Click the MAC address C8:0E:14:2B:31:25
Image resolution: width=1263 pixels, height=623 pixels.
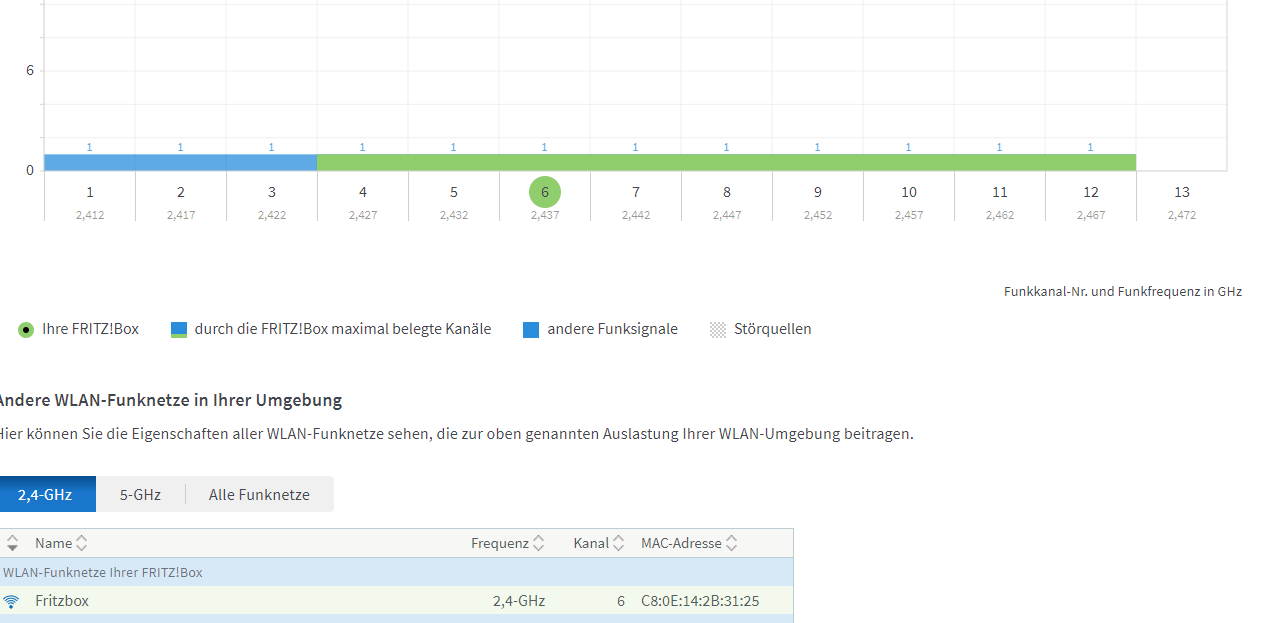[x=699, y=601]
